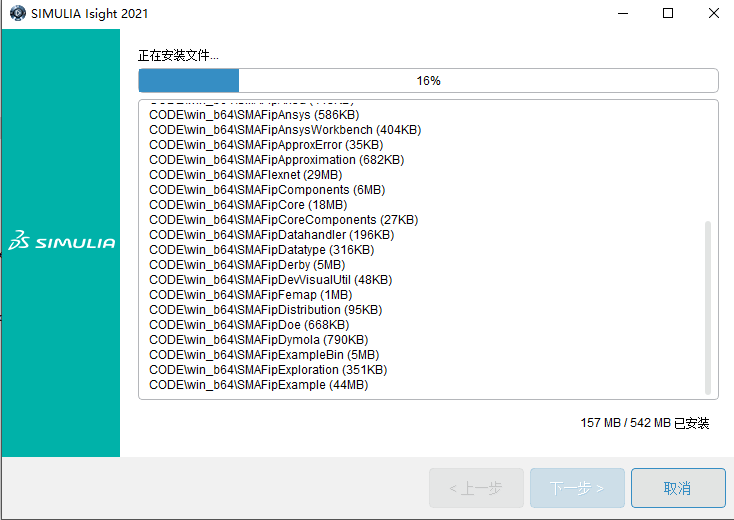This screenshot has height=520, width=734.
Task: Select the SMAFipDatahandler (196KB) line
Action: click(x=272, y=235)
